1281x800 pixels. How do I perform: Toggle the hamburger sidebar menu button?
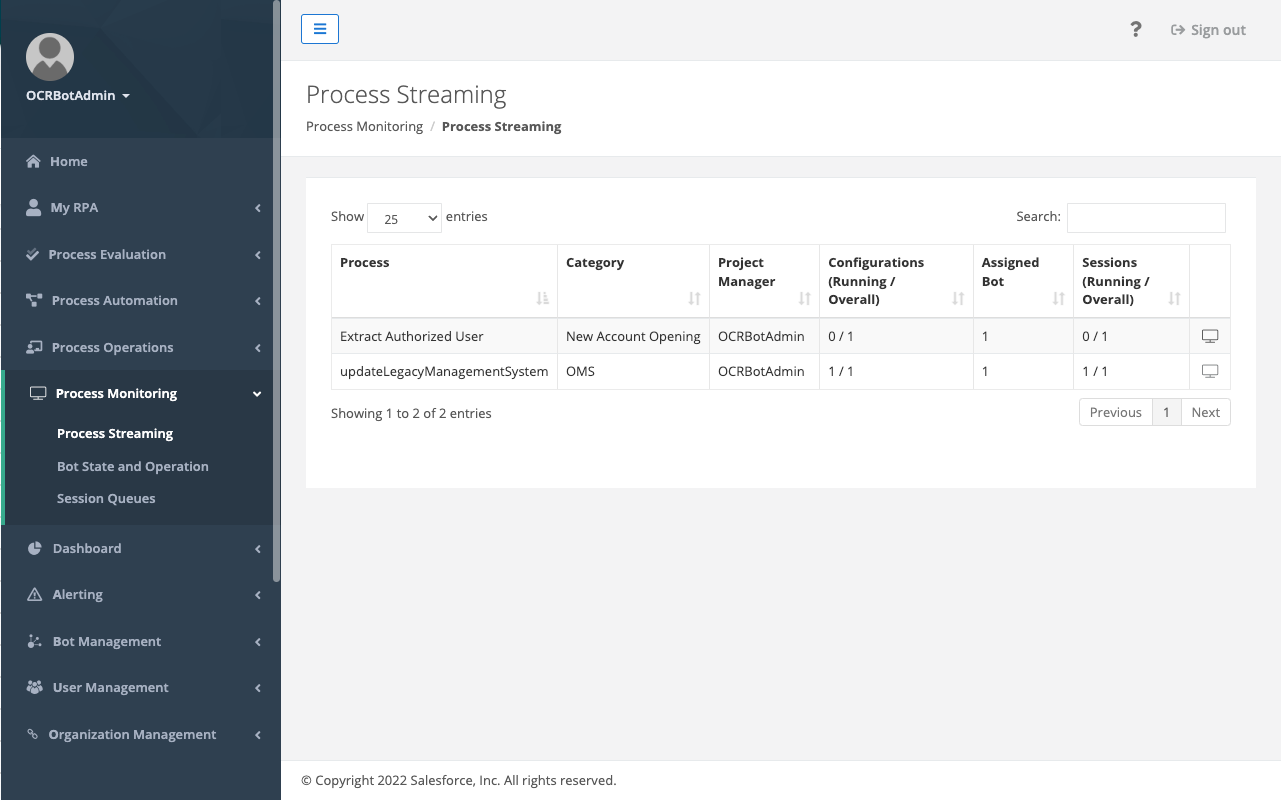[320, 29]
